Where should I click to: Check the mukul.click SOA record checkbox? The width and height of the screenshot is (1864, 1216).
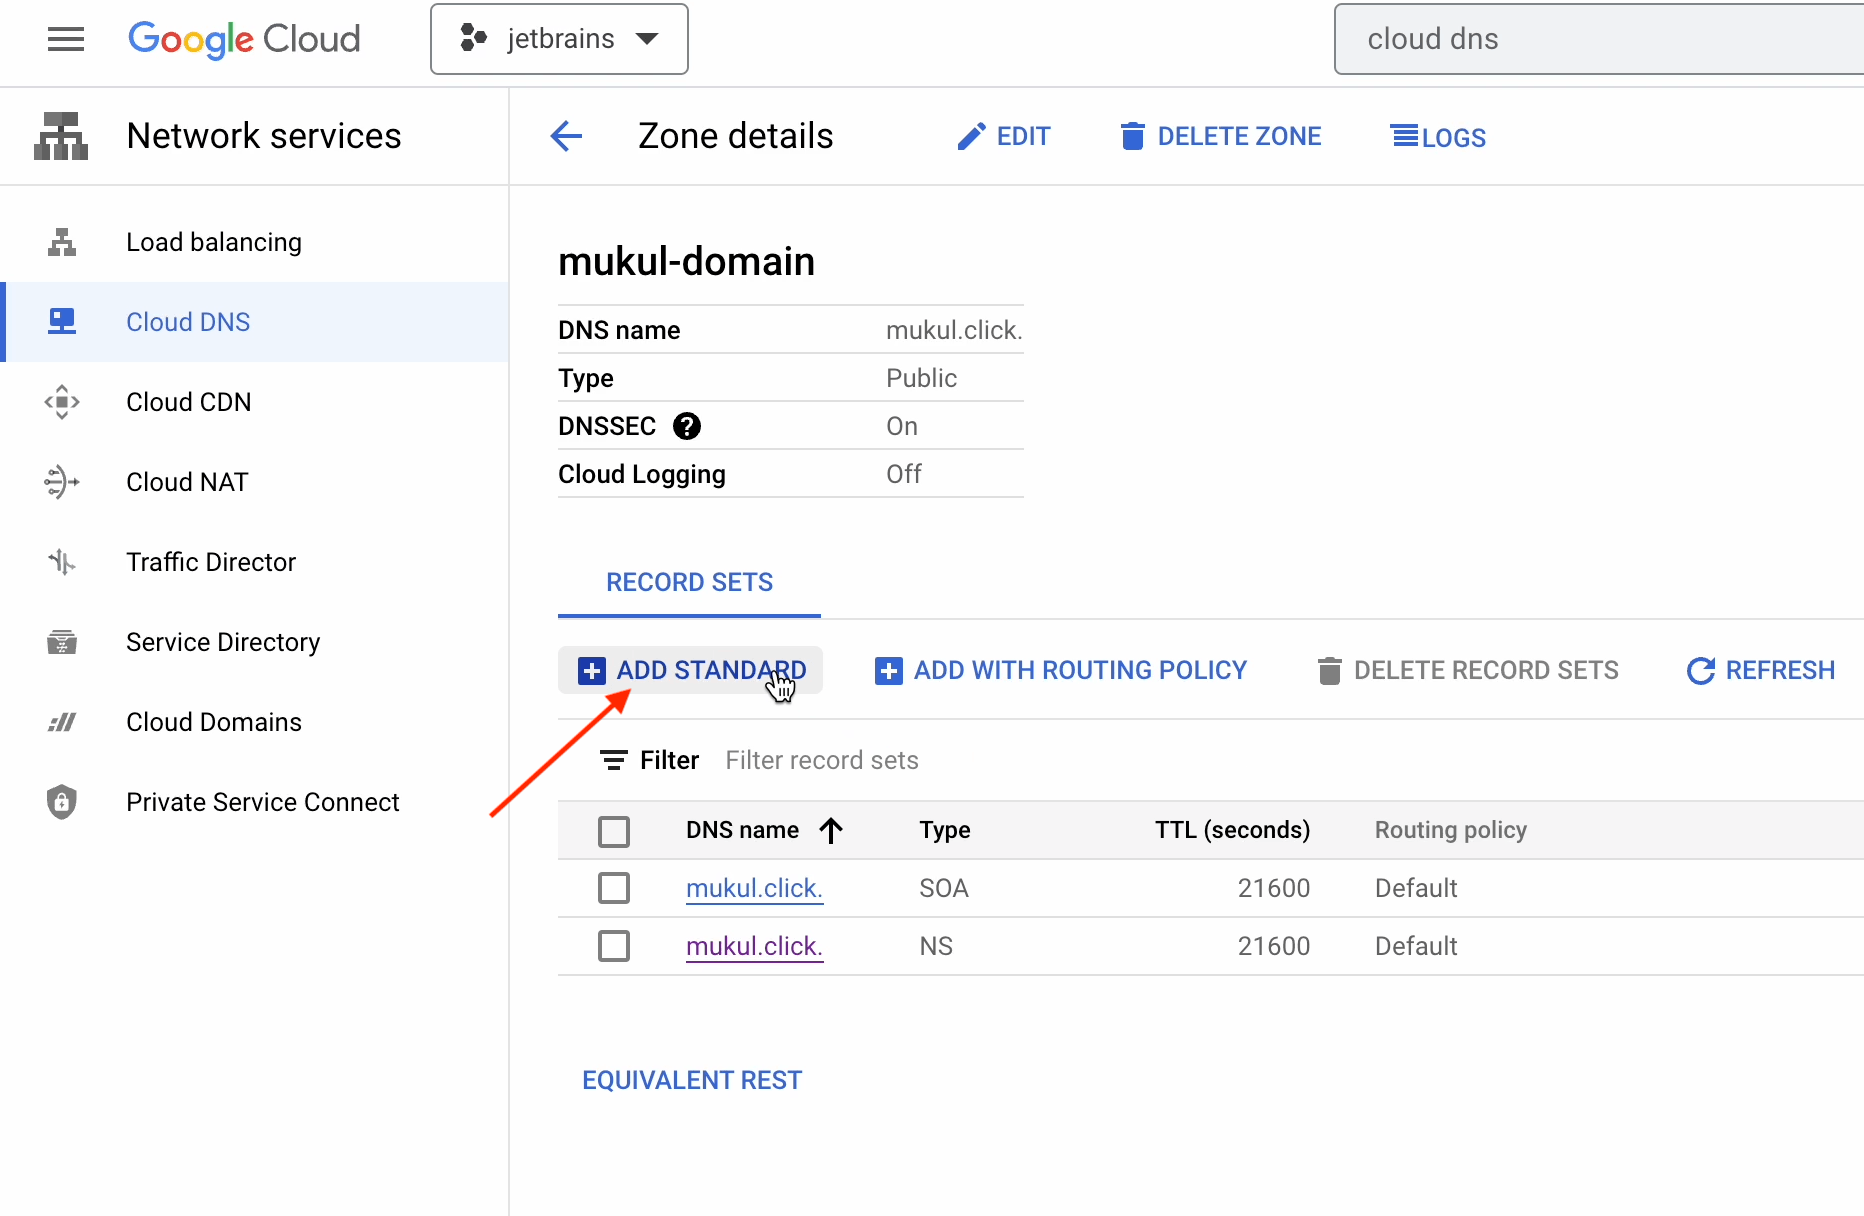tap(614, 888)
